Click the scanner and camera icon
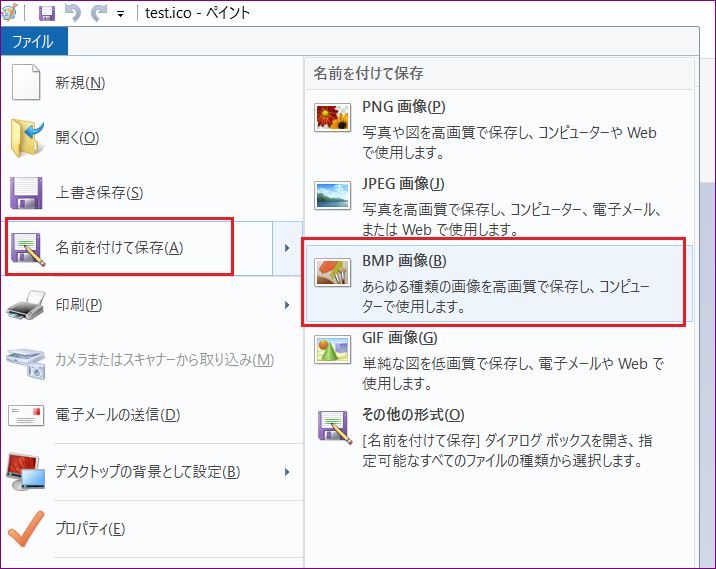The image size is (716, 569). [x=26, y=363]
